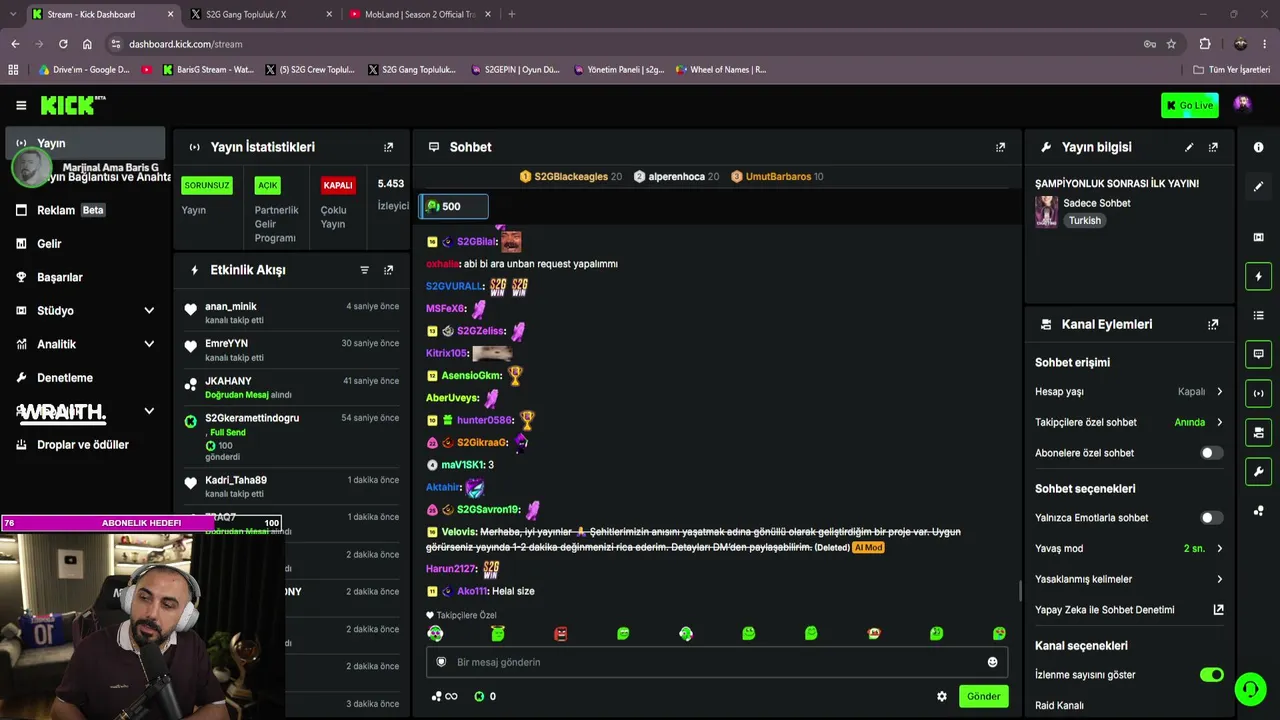Expand the Analitik sidebar section
The width and height of the screenshot is (1280, 720).
pyautogui.click(x=149, y=344)
